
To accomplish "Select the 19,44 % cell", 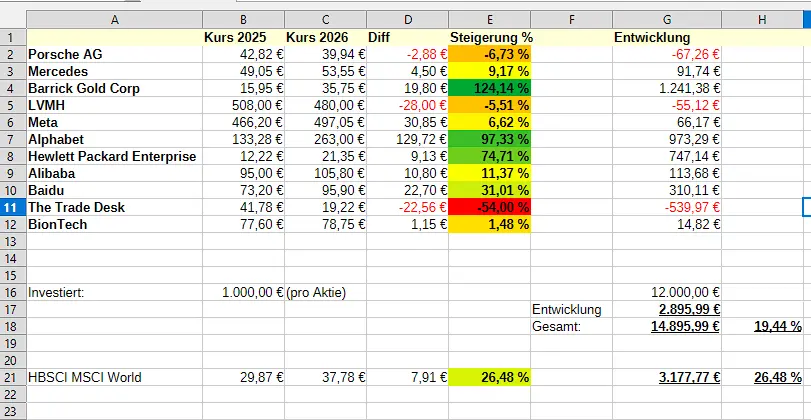I will click(x=765, y=326).
